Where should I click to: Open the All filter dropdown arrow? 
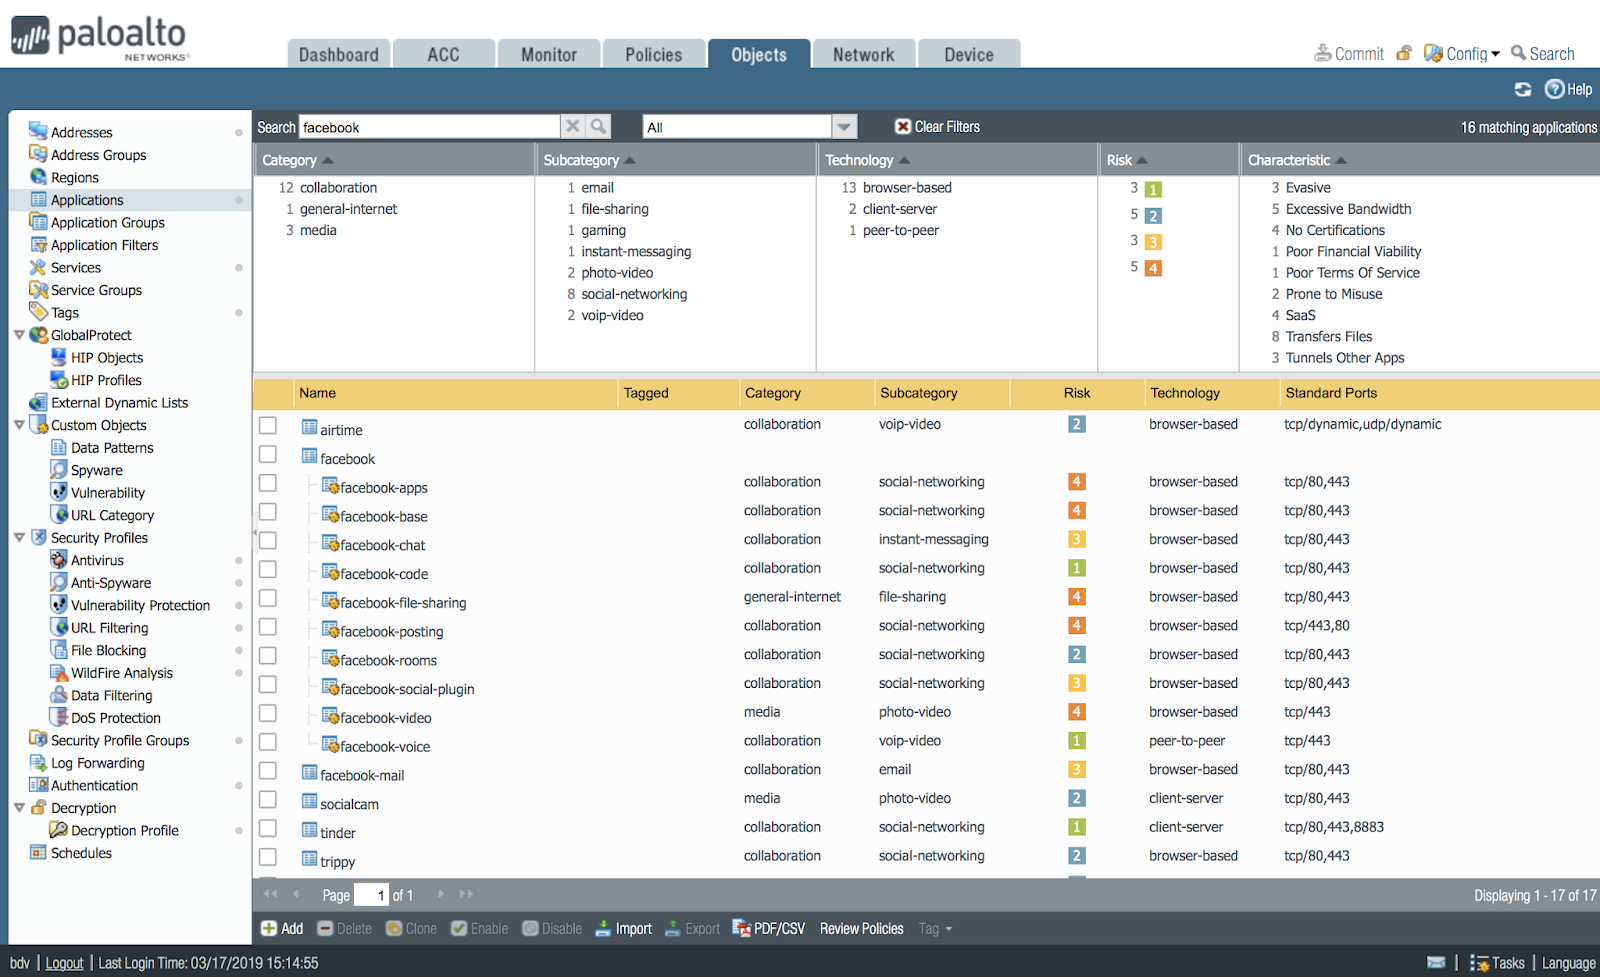[845, 127]
